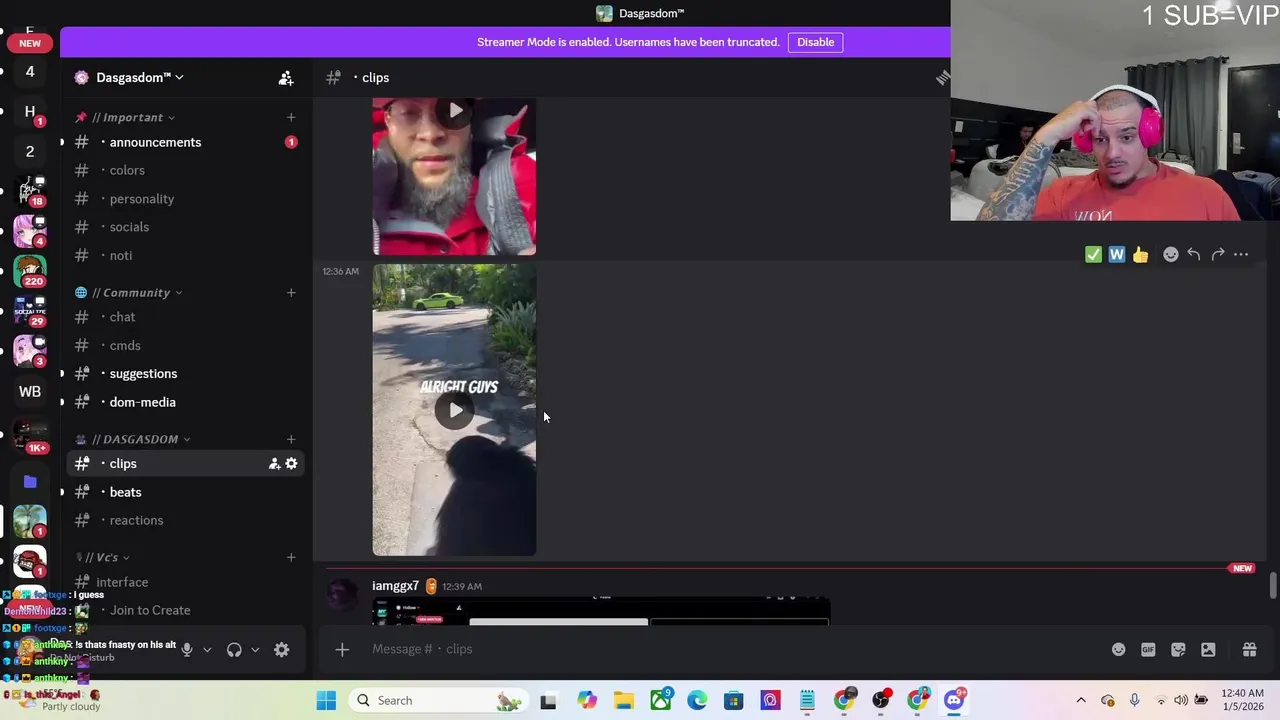Toggle headphones deafen in user panel
This screenshot has width=1280, height=720.
coord(234,649)
